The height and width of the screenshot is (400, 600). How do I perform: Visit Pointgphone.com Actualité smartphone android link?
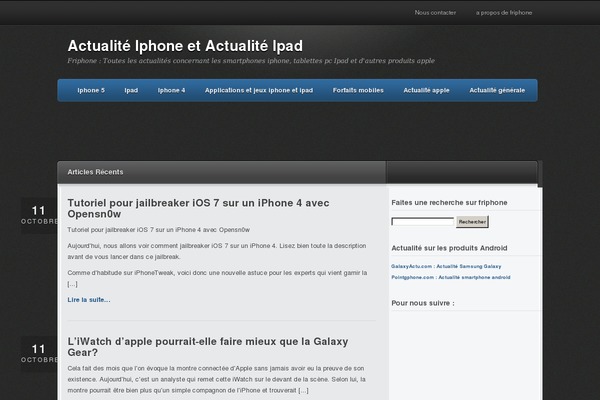451,277
